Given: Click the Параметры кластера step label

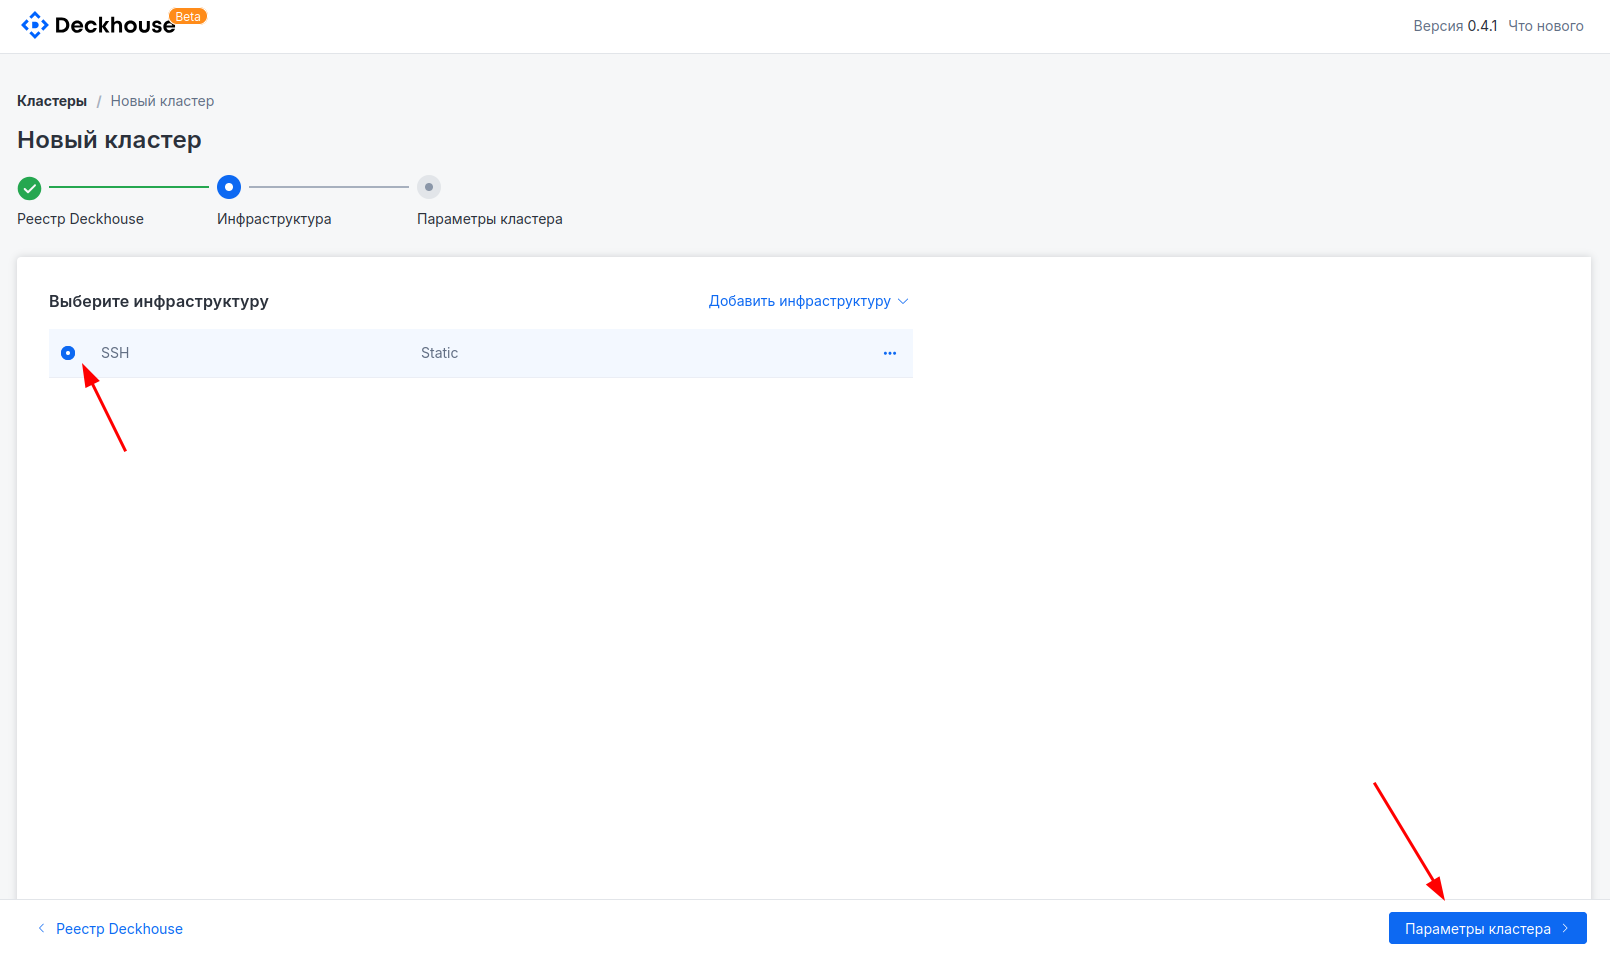Looking at the screenshot, I should click(489, 219).
